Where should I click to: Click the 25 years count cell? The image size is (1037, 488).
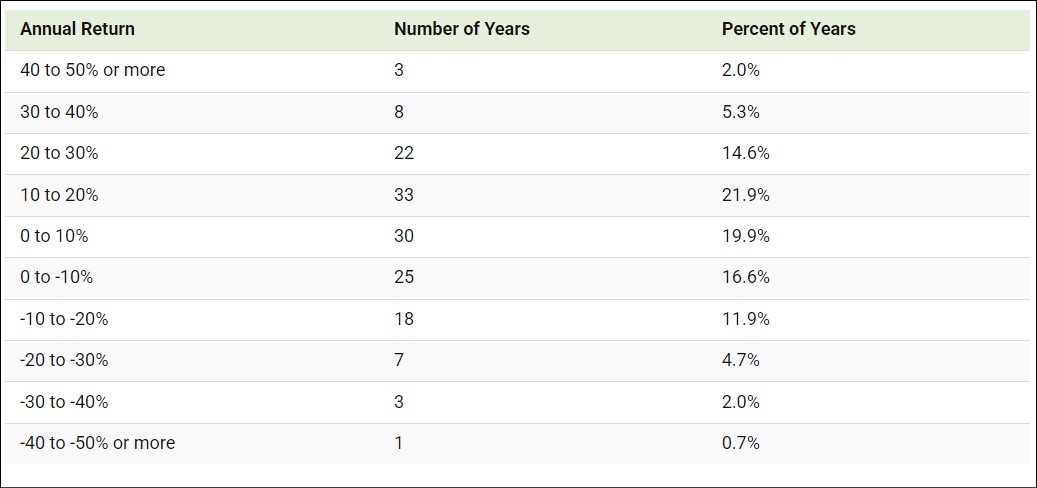(x=404, y=277)
